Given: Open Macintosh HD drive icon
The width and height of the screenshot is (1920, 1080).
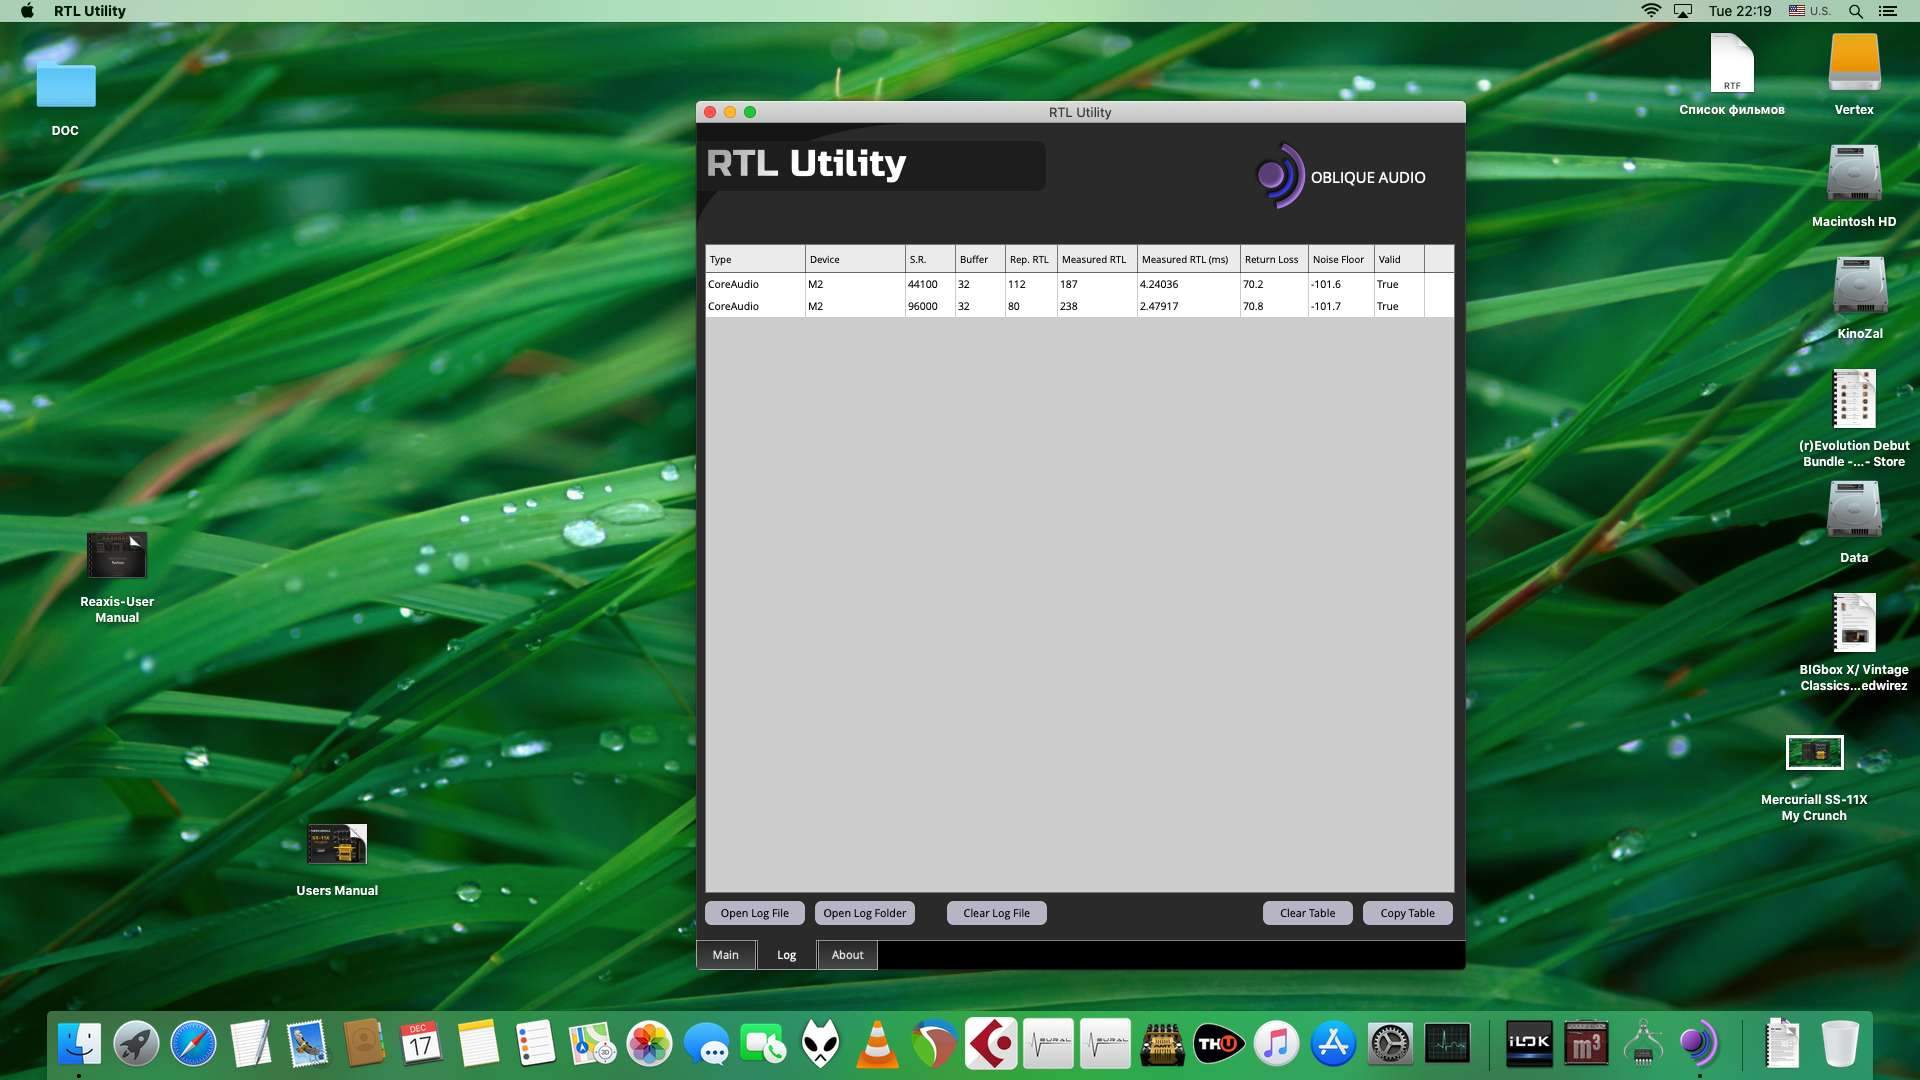Looking at the screenshot, I should pyautogui.click(x=1853, y=175).
